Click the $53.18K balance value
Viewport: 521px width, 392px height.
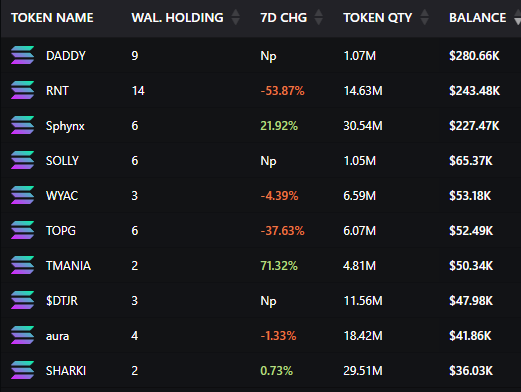(470, 196)
